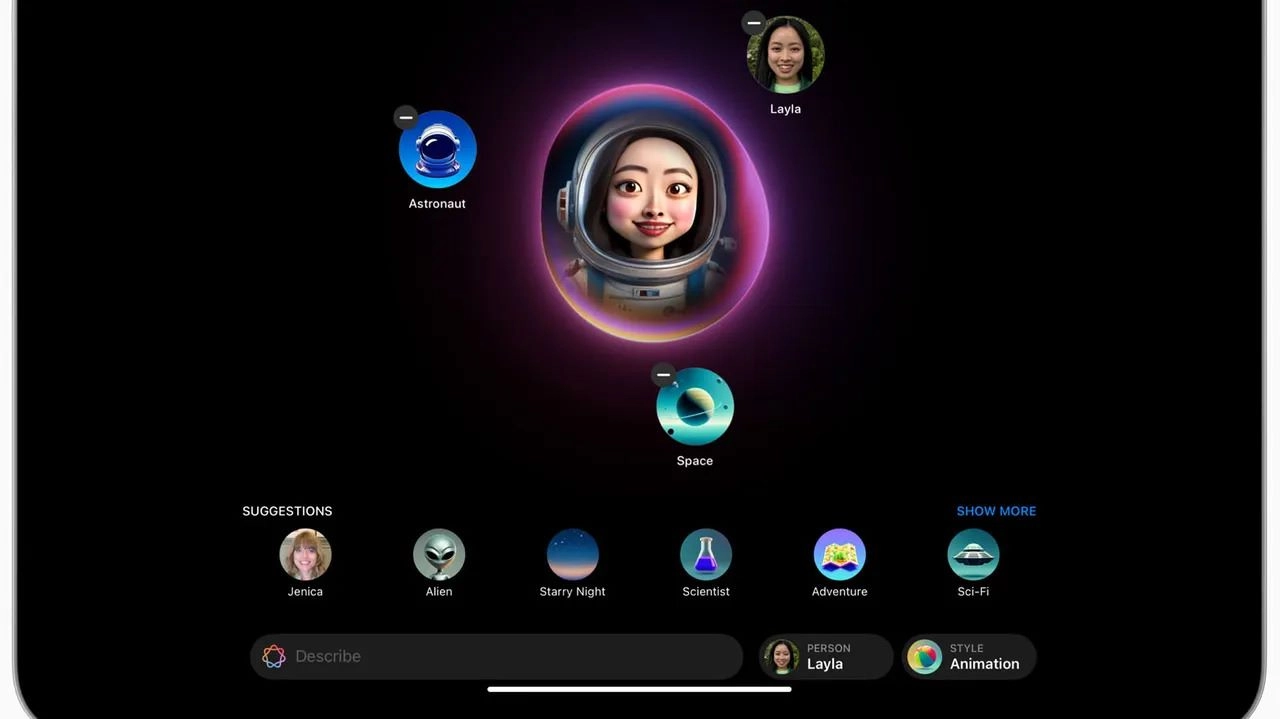
Task: Expand suggestions with Show More
Action: (x=996, y=511)
